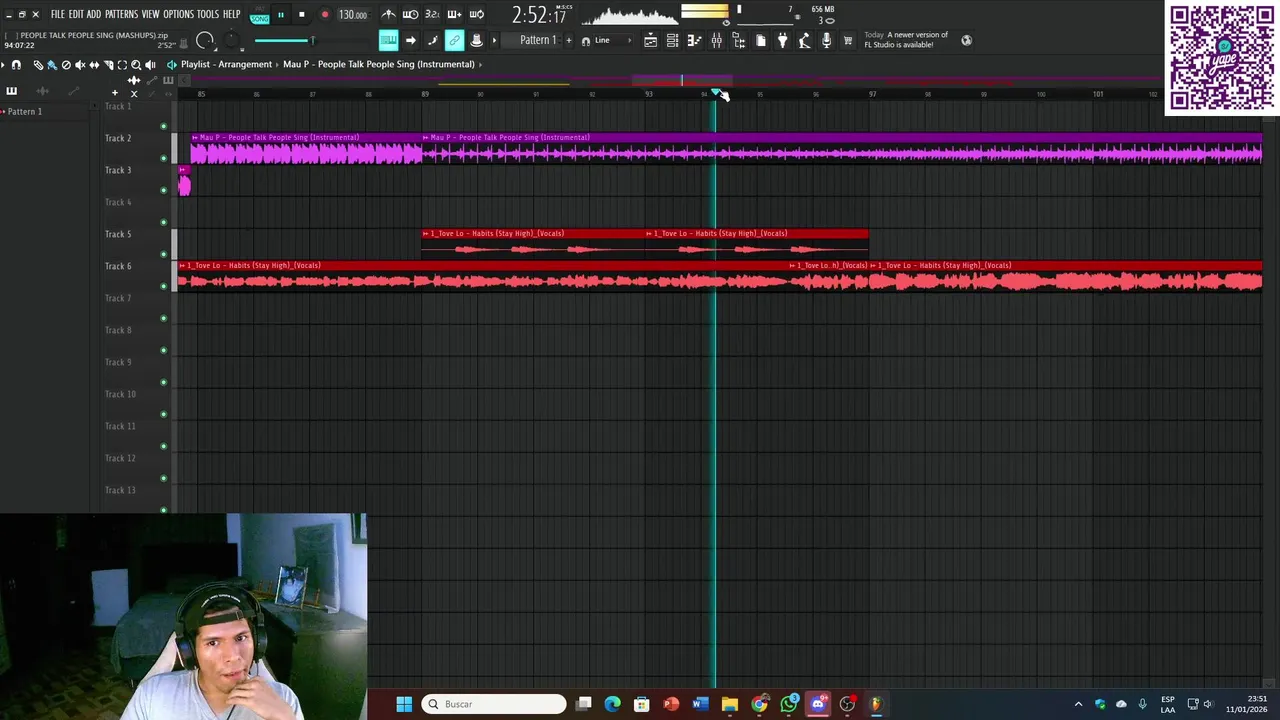Pause playback with the pause button
The image size is (1280, 720).
pos(280,15)
